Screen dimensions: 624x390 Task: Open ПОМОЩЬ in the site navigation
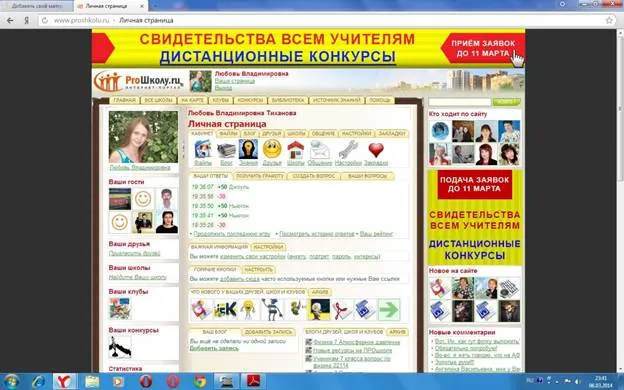tap(380, 100)
